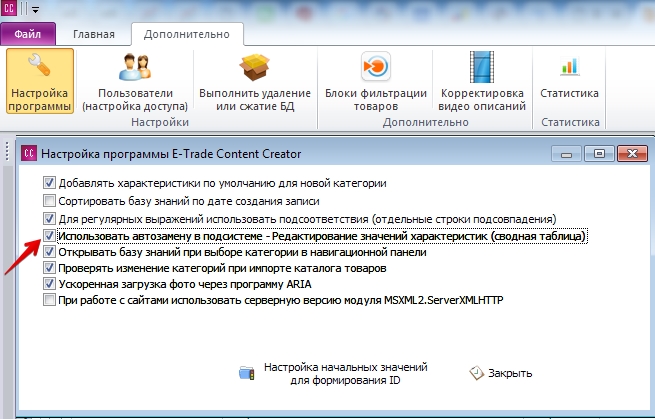Viewport: 655px width, 419px height.
Task: Click Настройка начальных значений для формирования ID
Action: click(x=345, y=373)
